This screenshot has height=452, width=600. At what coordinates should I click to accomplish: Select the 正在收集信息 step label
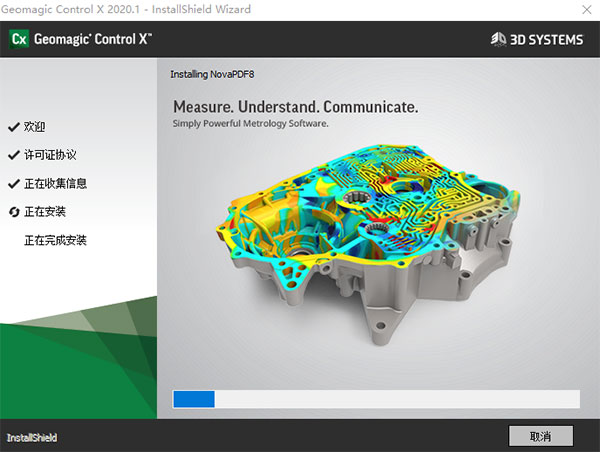[55, 184]
